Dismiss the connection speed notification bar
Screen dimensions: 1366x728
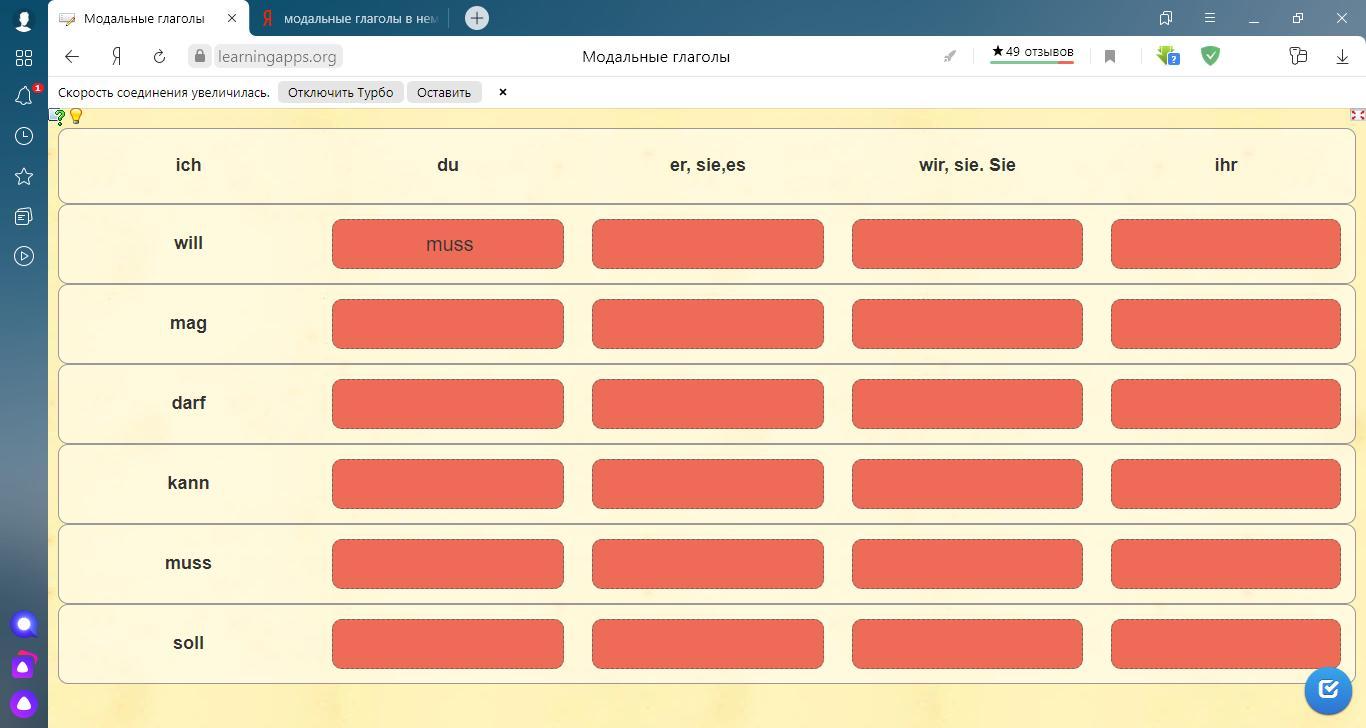pyautogui.click(x=503, y=92)
